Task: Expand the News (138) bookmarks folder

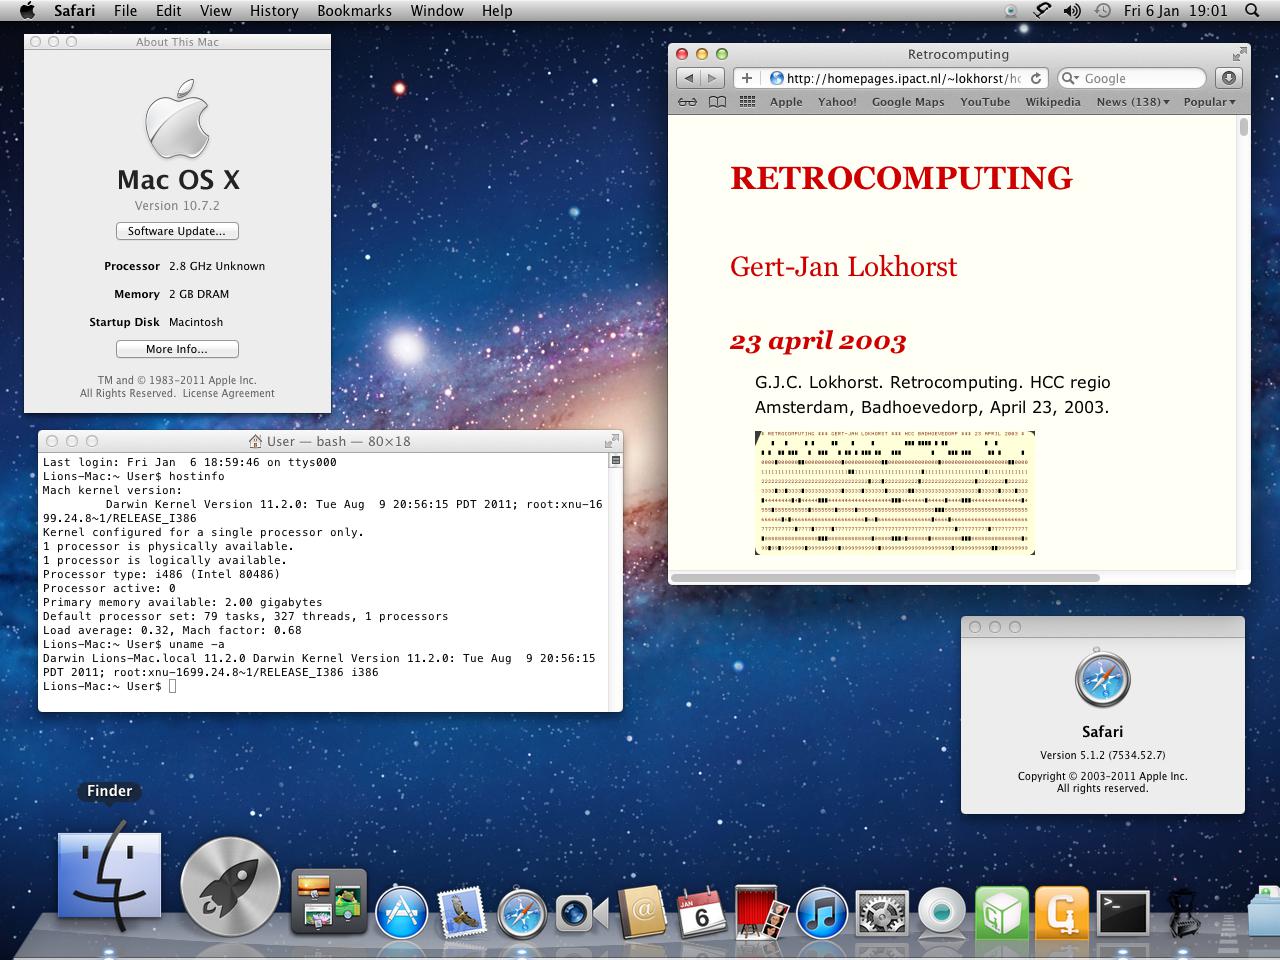Action: [1133, 102]
